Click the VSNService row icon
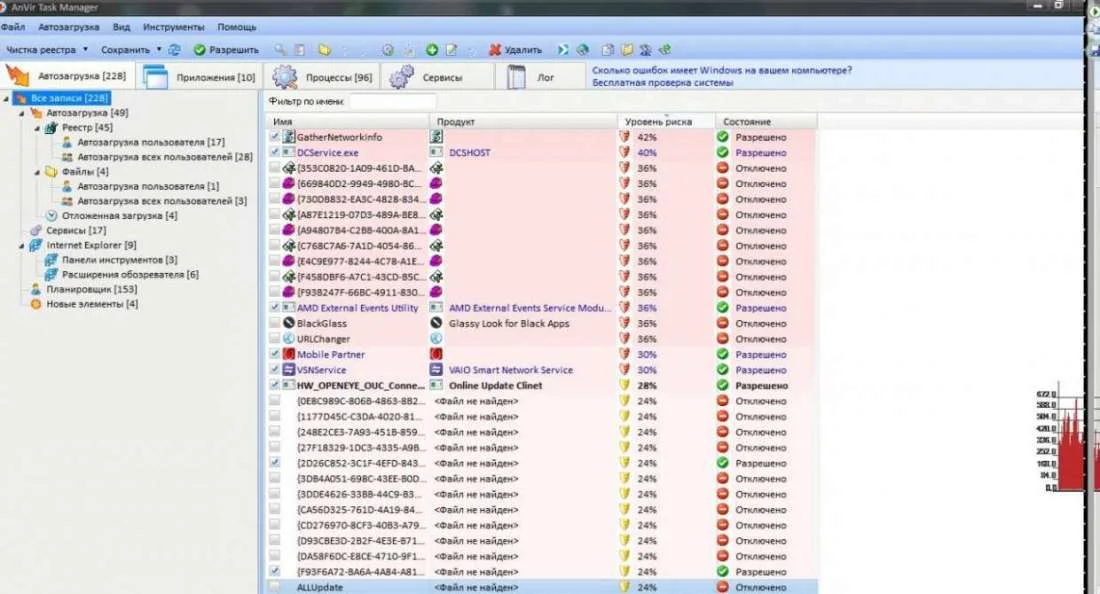This screenshot has width=1100, height=594. coord(288,370)
